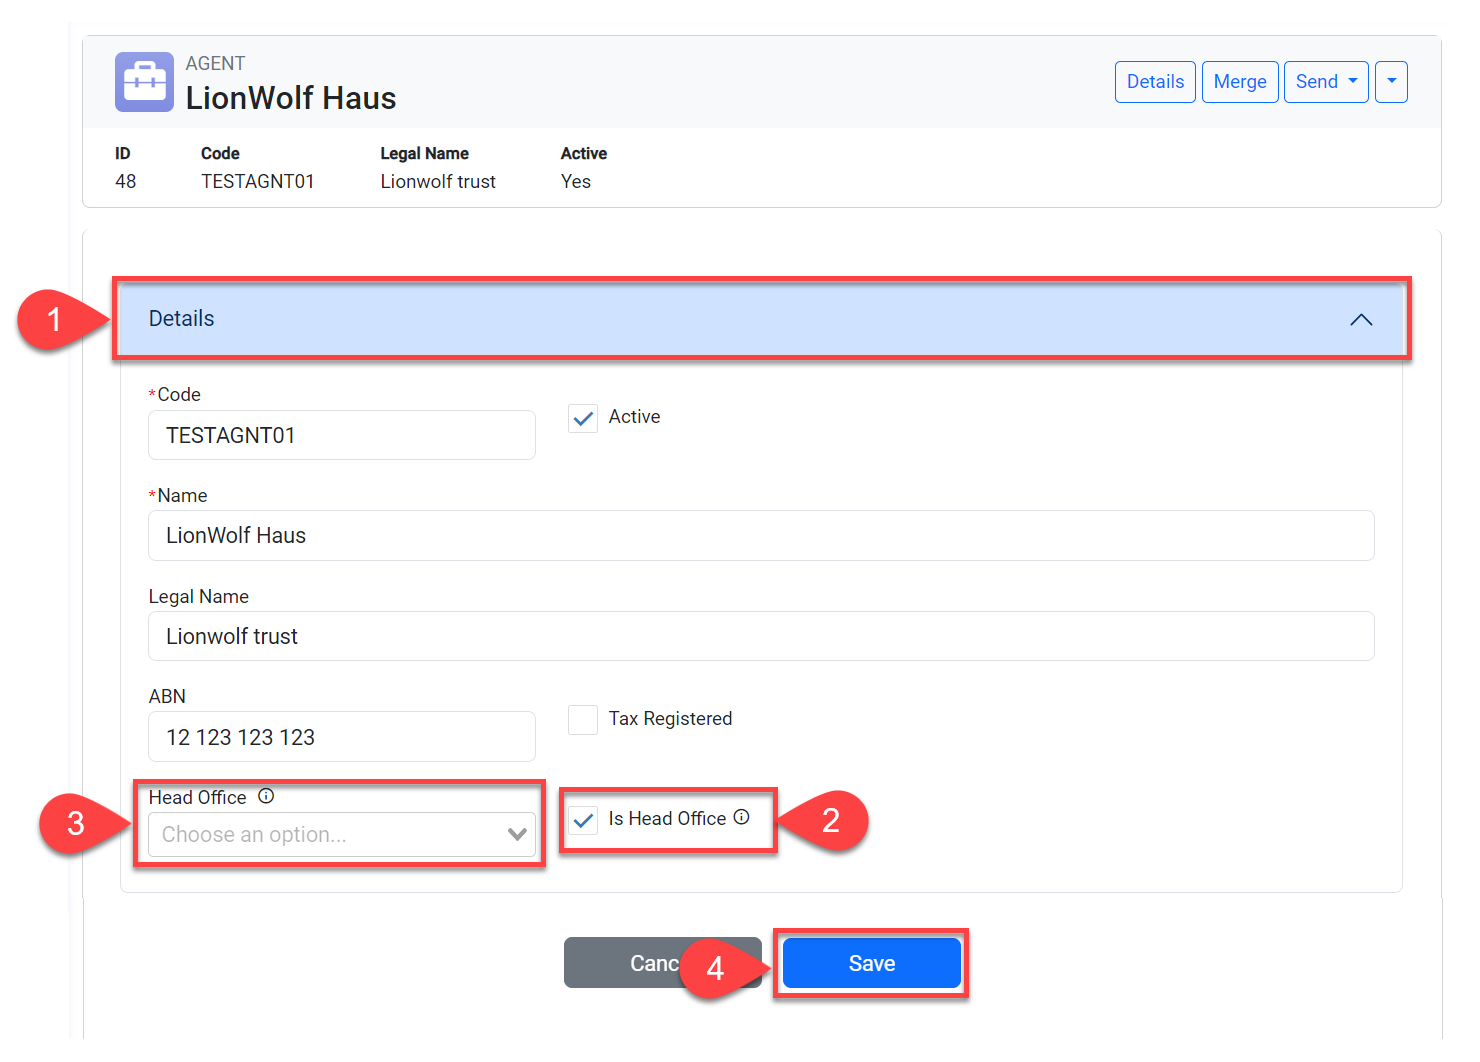Image resolution: width=1480 pixels, height=1062 pixels.
Task: Click the Code input field
Action: coord(341,436)
